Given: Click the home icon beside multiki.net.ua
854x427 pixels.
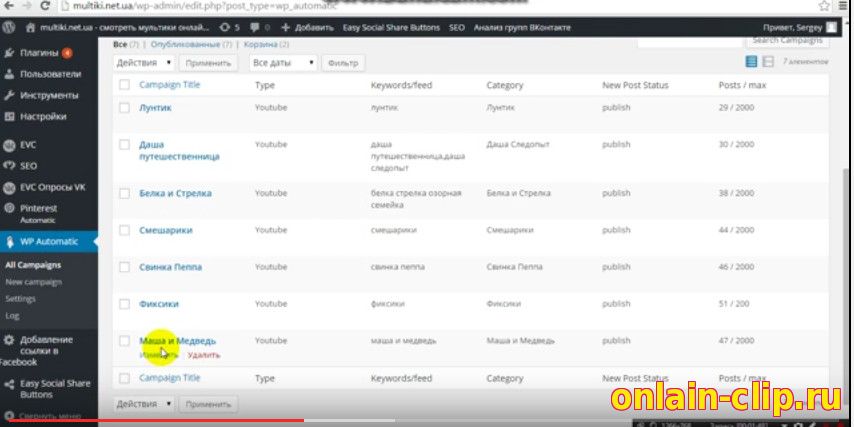Looking at the screenshot, I should (31, 27).
